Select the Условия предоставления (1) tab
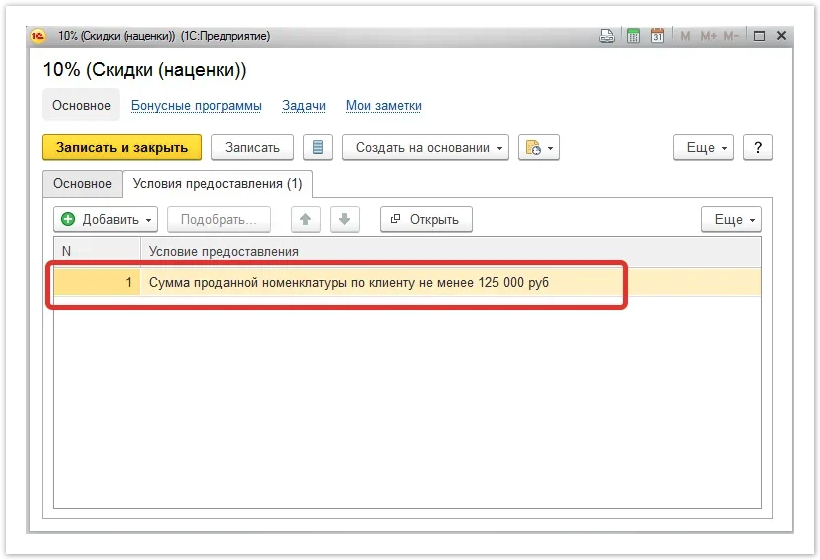The image size is (820, 560). tap(217, 184)
